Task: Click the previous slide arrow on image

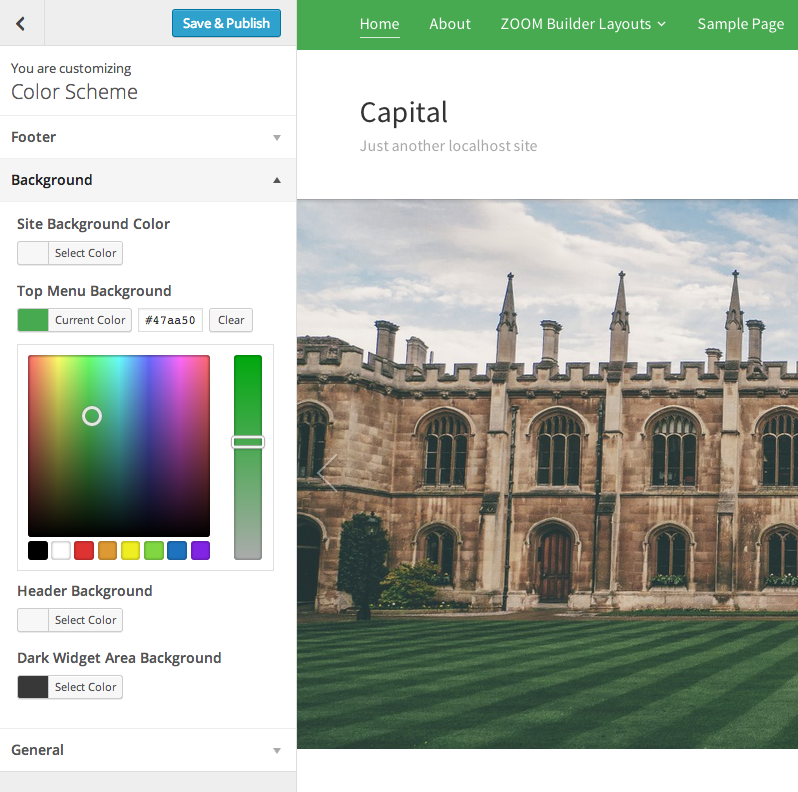Action: 328,472
